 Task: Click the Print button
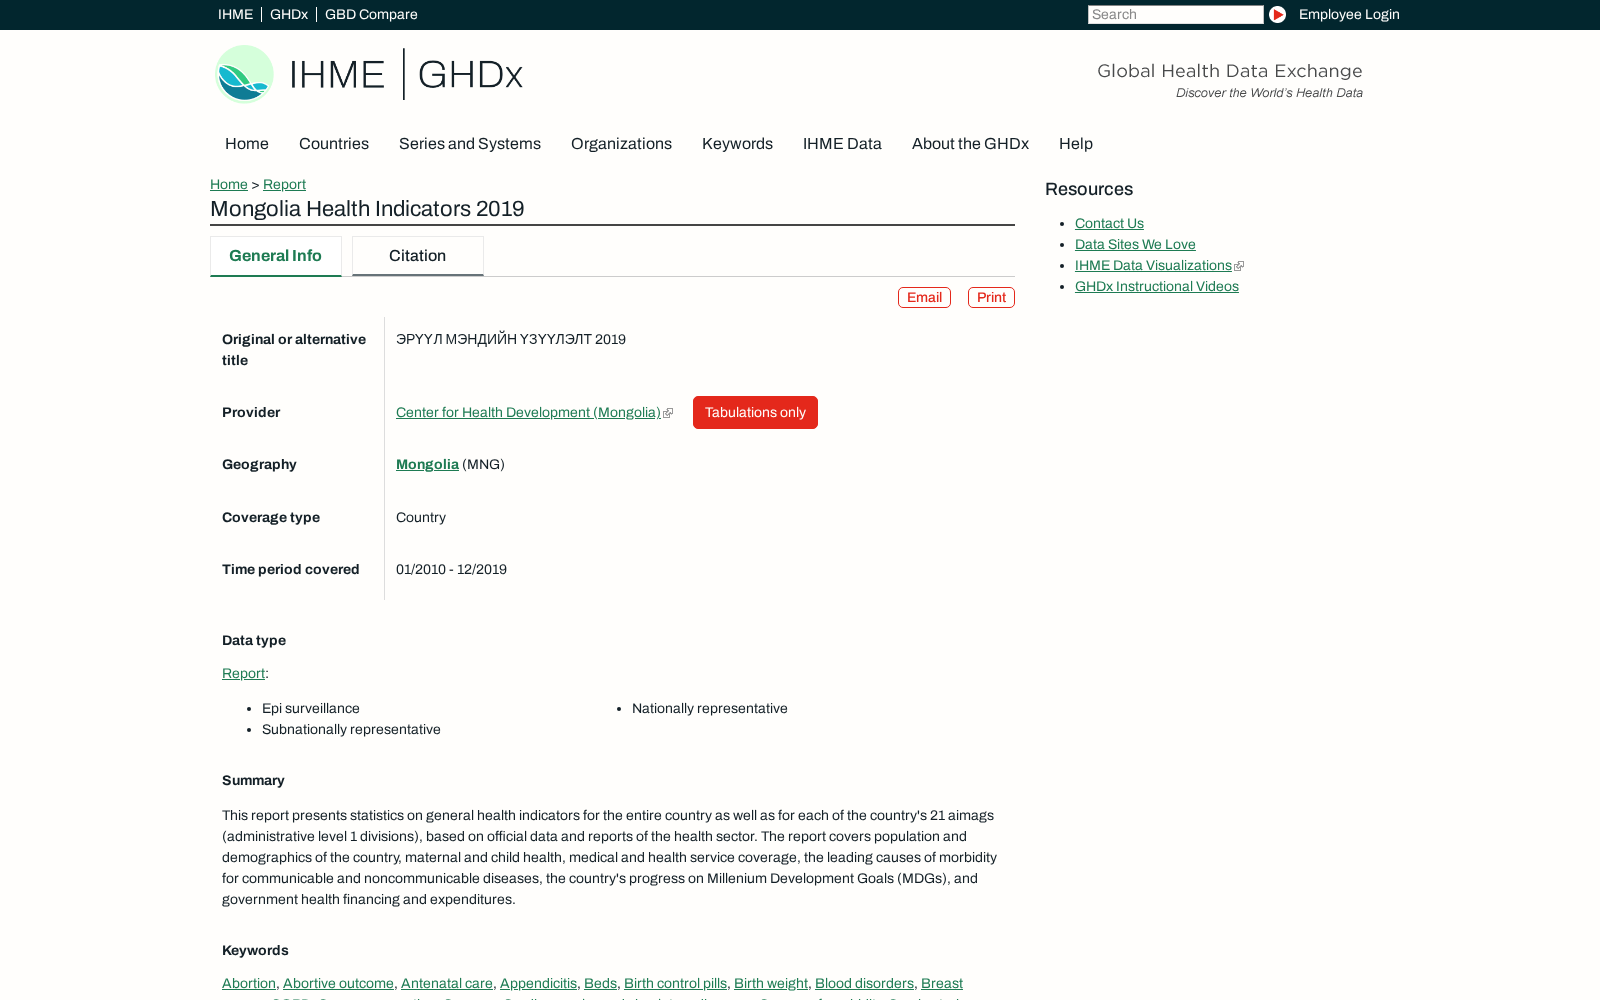point(991,297)
